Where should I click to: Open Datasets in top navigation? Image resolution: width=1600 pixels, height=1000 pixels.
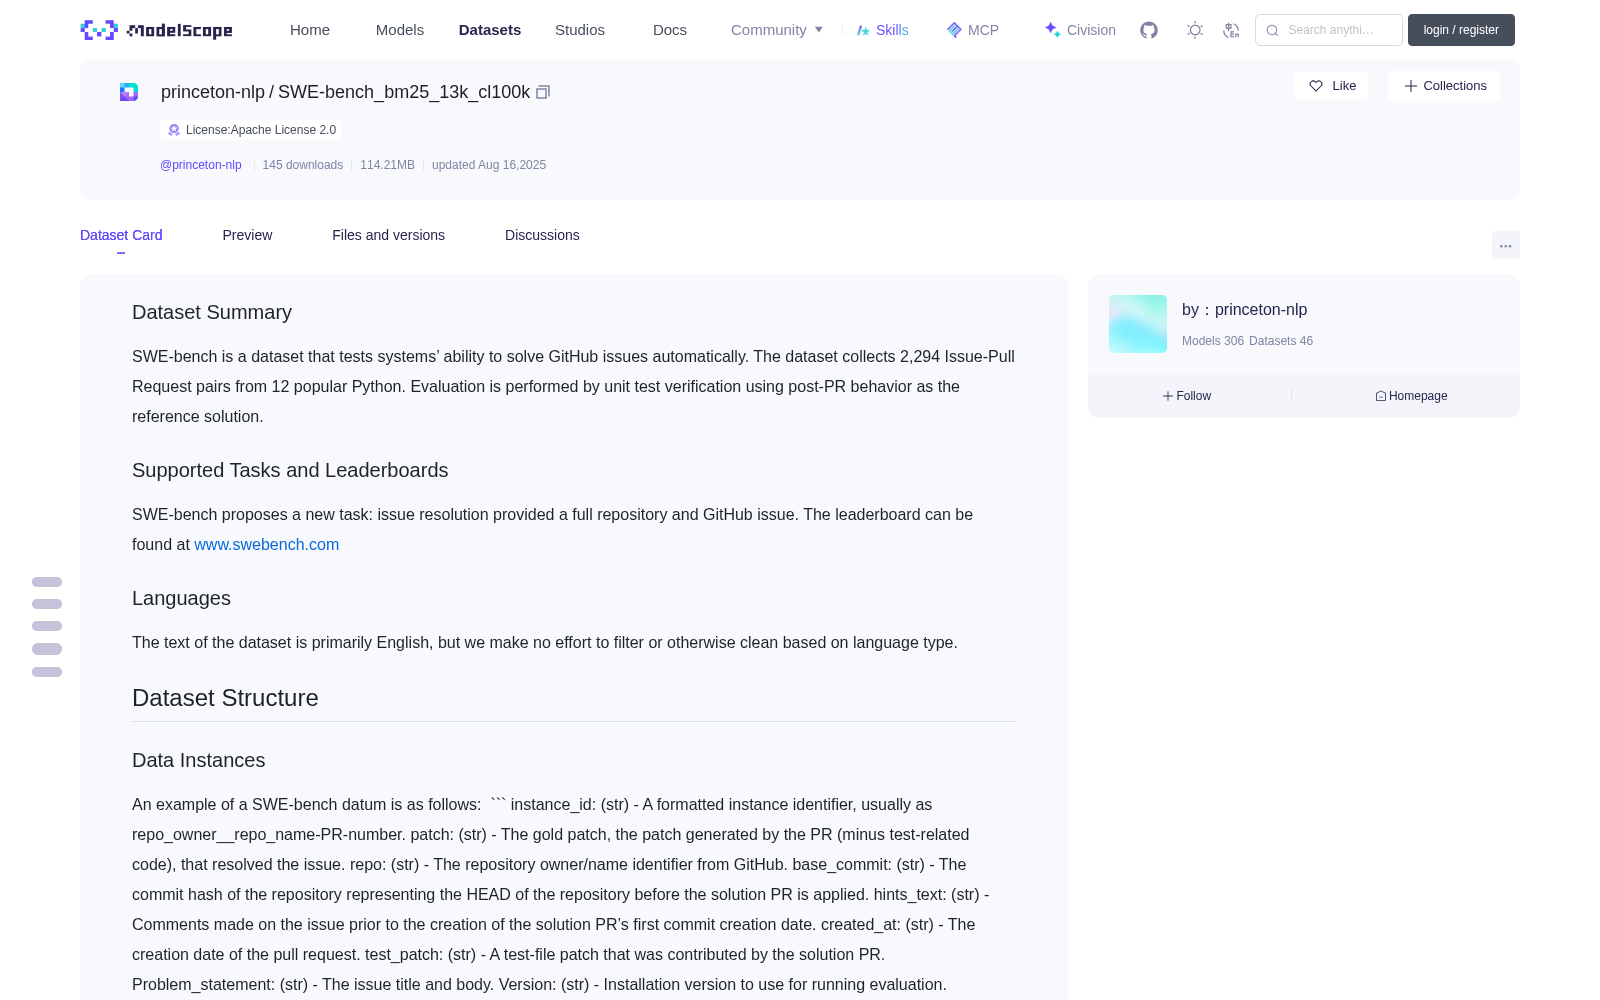[490, 30]
